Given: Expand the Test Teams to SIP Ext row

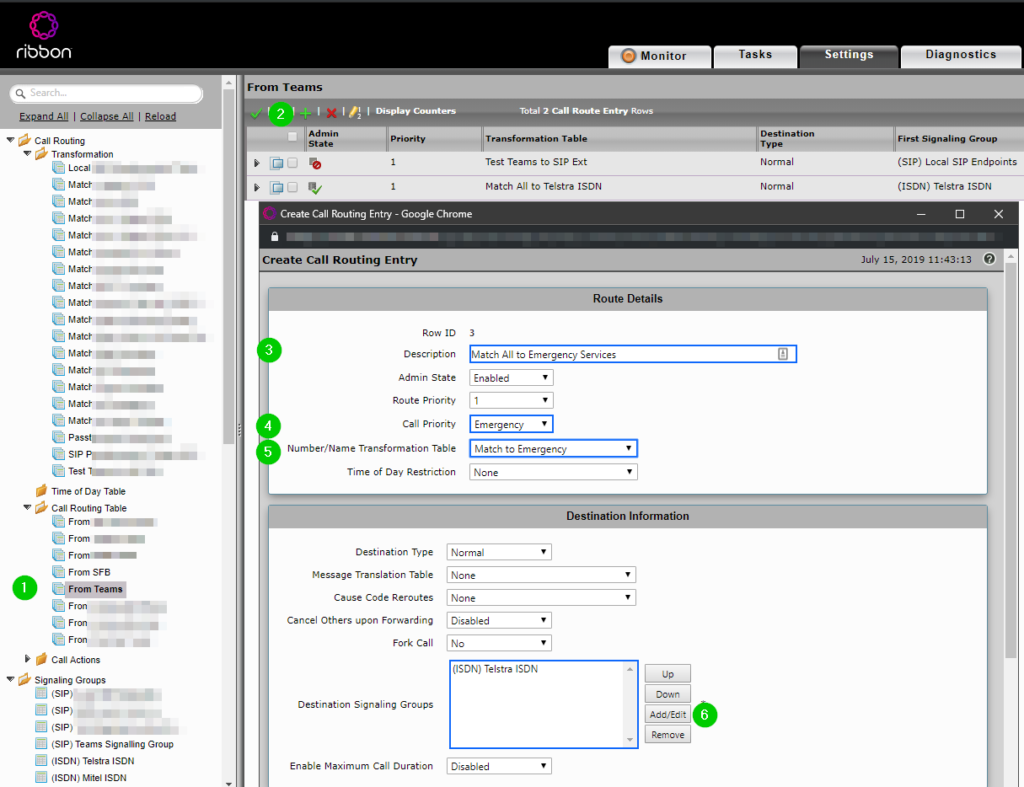Looking at the screenshot, I should (x=257, y=163).
